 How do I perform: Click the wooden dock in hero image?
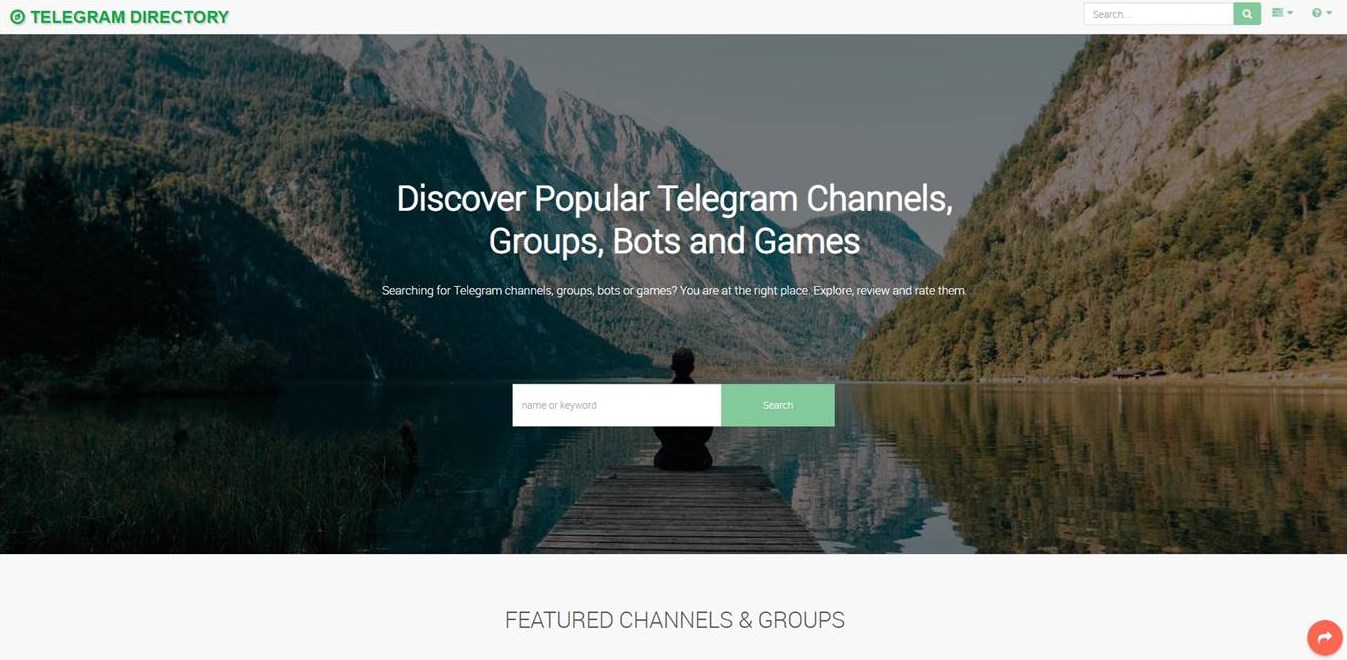coord(680,510)
